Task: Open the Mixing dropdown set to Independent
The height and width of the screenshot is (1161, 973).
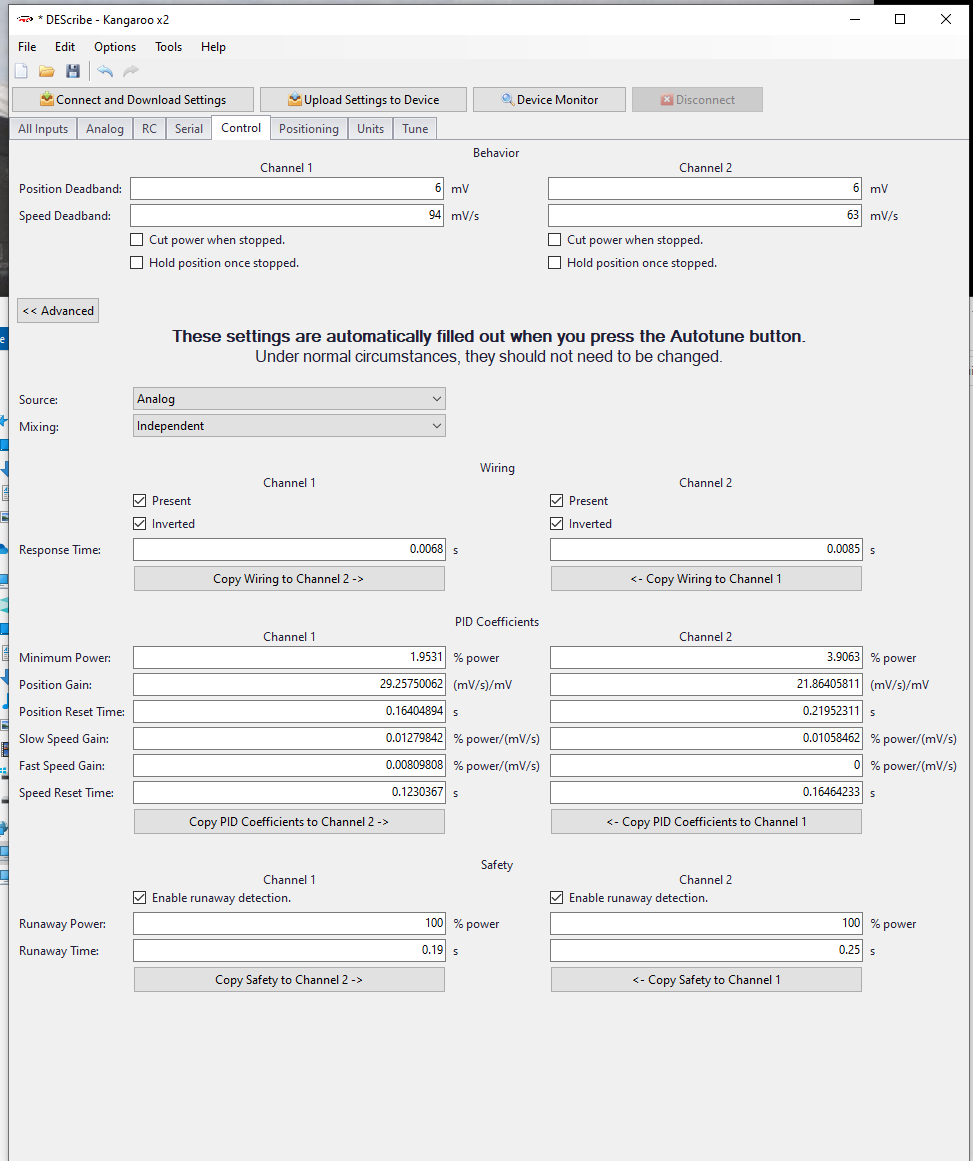Action: tap(289, 426)
